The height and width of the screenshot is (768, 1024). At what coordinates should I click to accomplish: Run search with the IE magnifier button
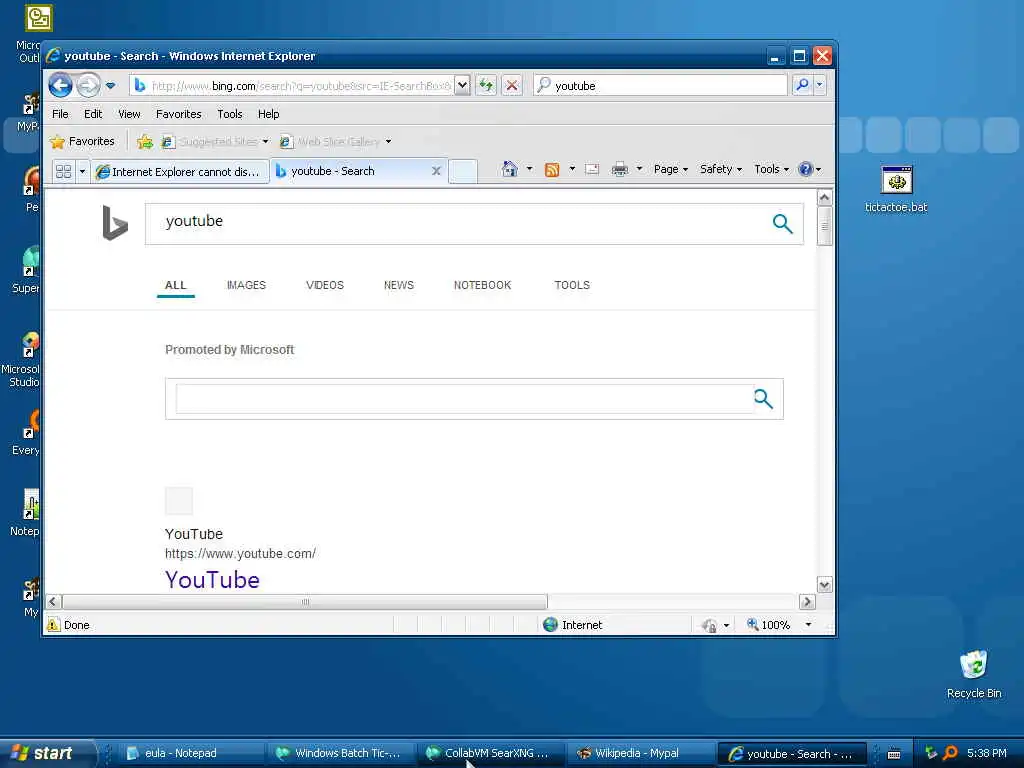(x=802, y=85)
